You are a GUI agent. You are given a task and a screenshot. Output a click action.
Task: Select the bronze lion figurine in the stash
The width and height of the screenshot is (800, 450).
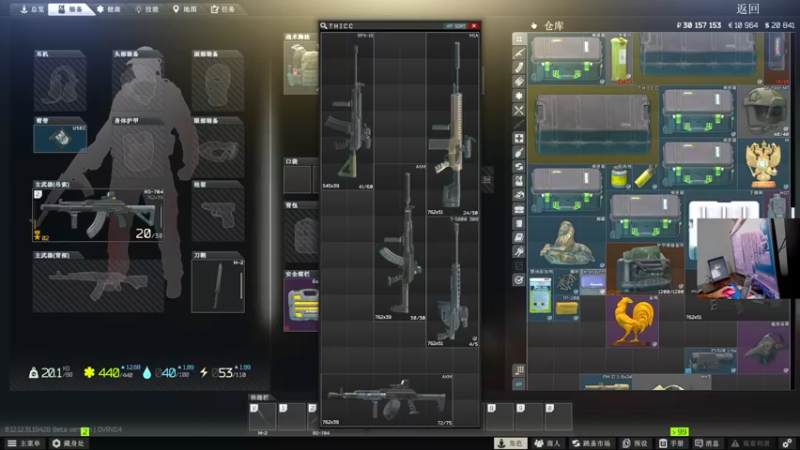tap(567, 243)
